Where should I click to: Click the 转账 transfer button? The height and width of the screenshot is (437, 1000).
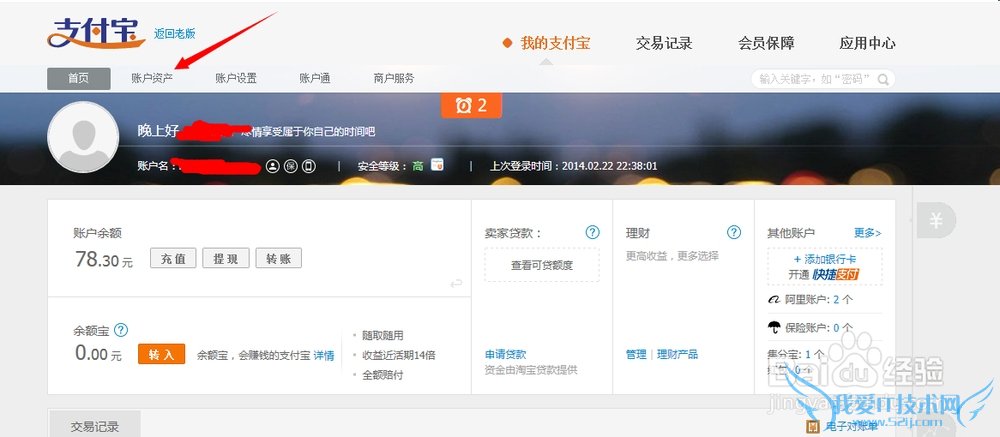point(279,258)
